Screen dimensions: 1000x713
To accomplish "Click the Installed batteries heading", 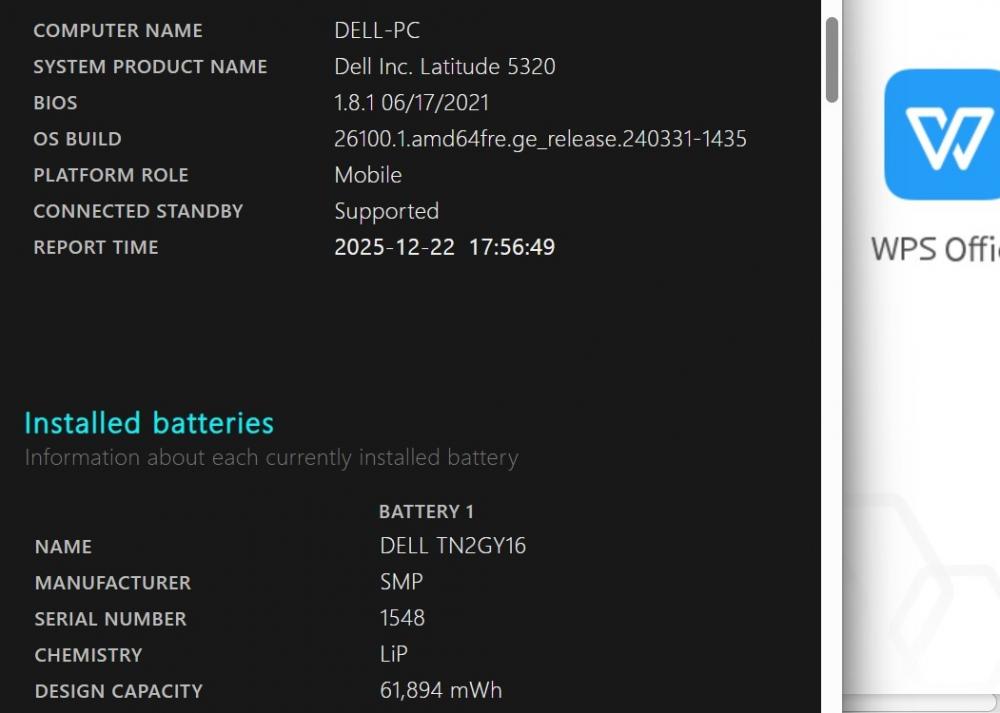I will coord(149,423).
